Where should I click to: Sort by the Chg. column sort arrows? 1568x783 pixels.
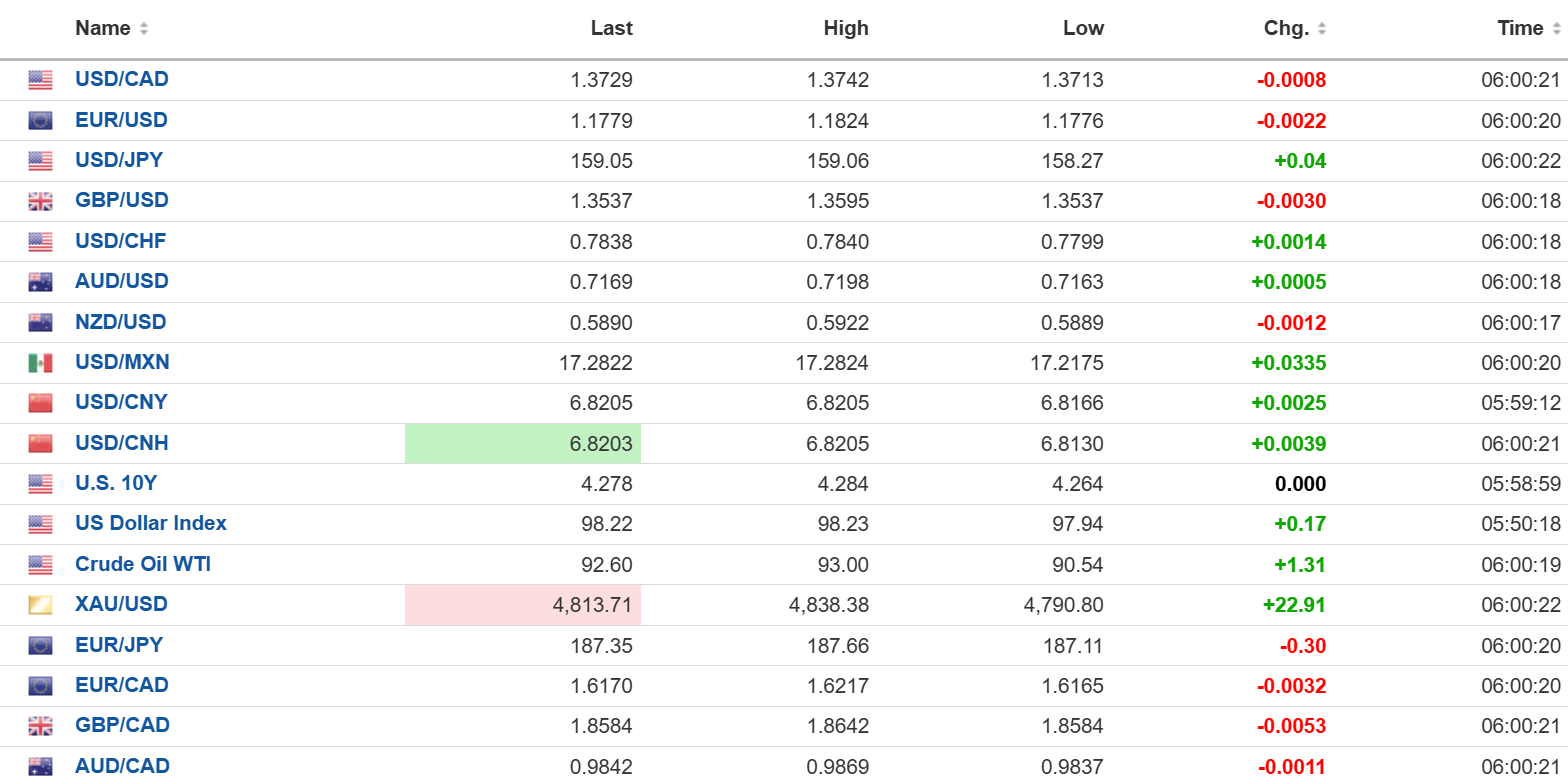(x=1322, y=29)
